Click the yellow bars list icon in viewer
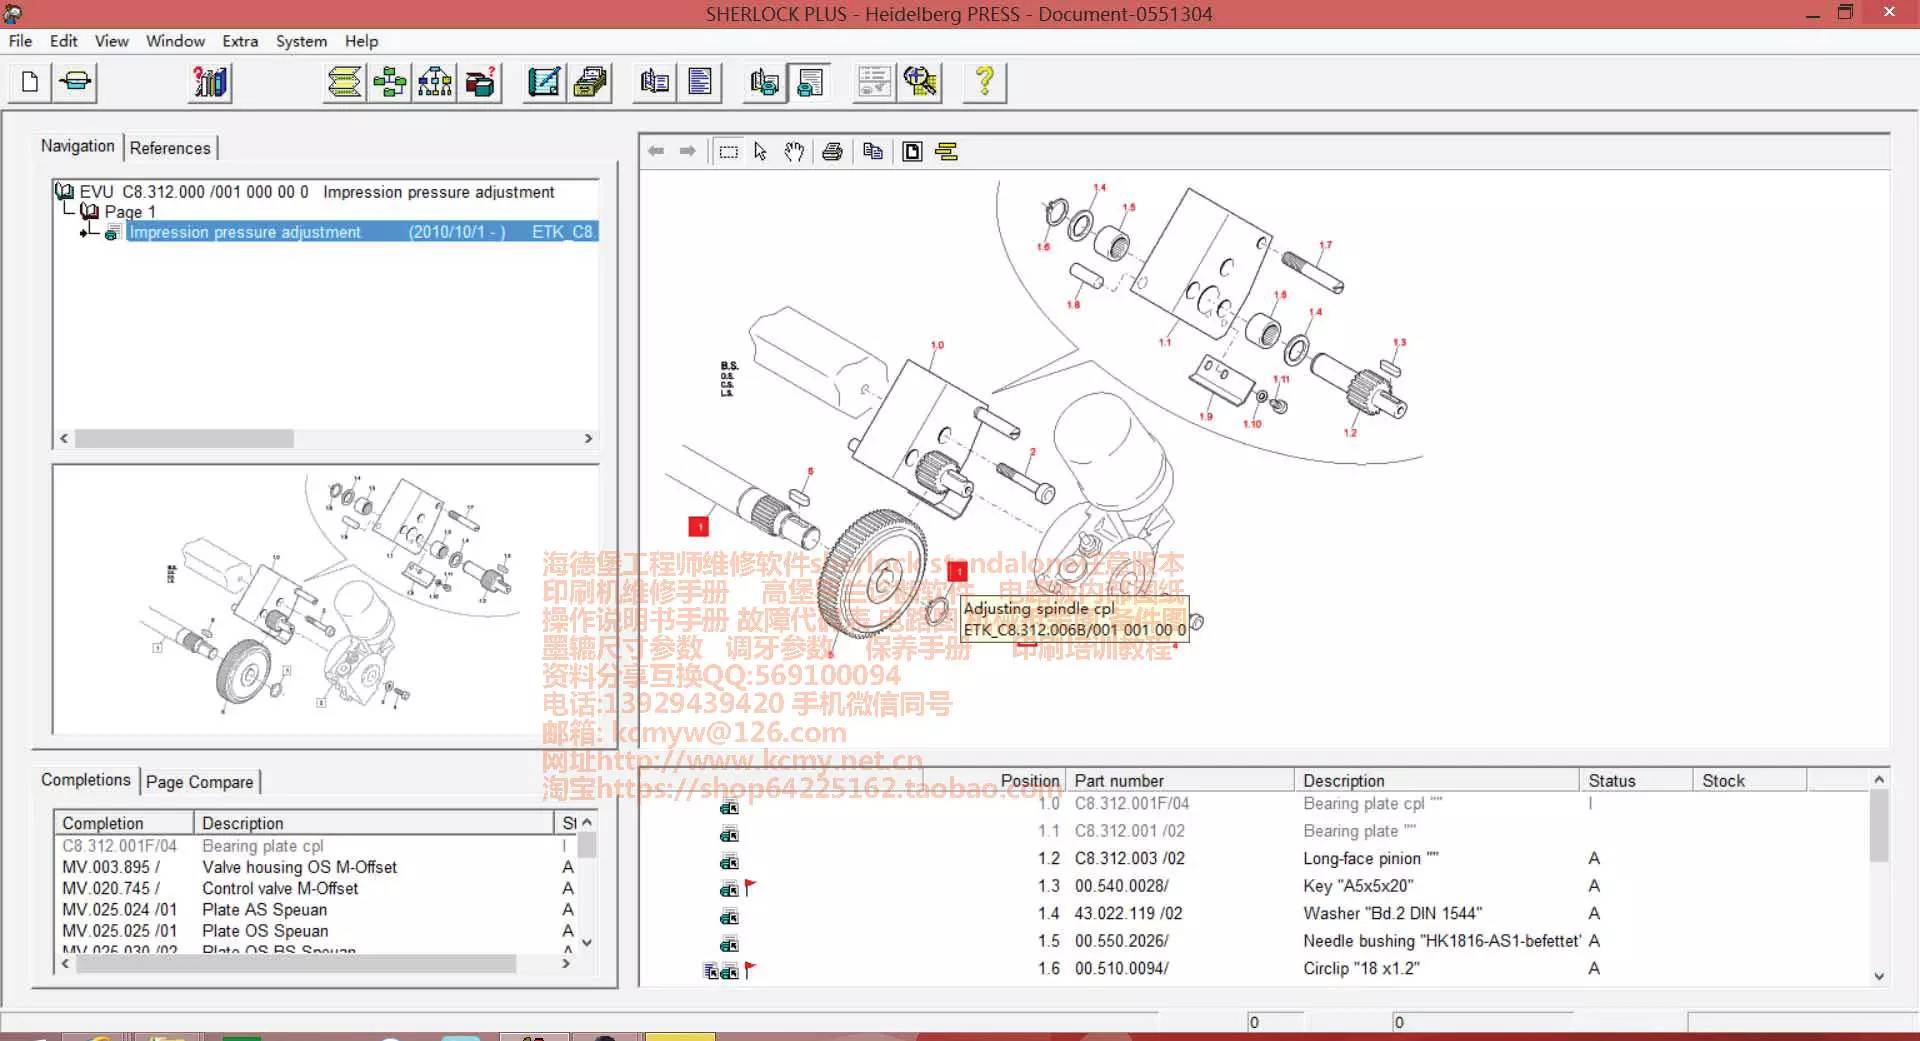Viewport: 1920px width, 1041px height. [x=946, y=152]
